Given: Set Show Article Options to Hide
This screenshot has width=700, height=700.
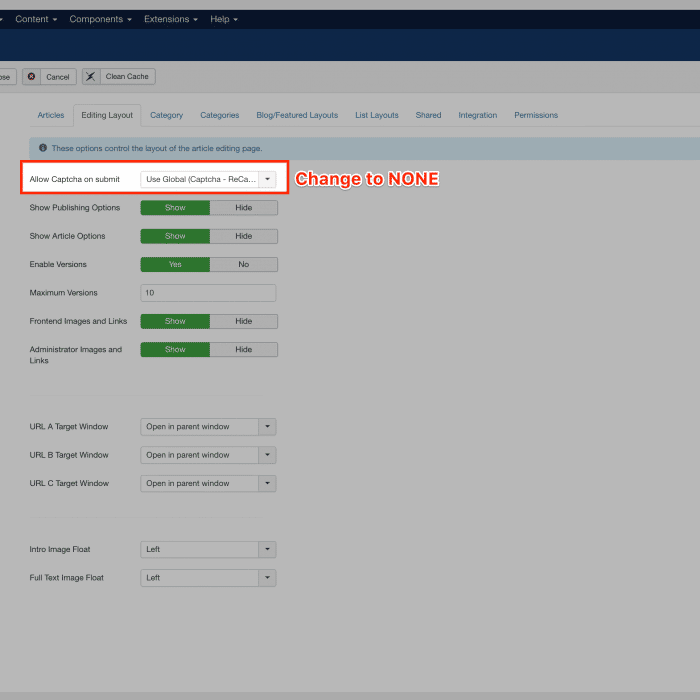Looking at the screenshot, I should 243,236.
